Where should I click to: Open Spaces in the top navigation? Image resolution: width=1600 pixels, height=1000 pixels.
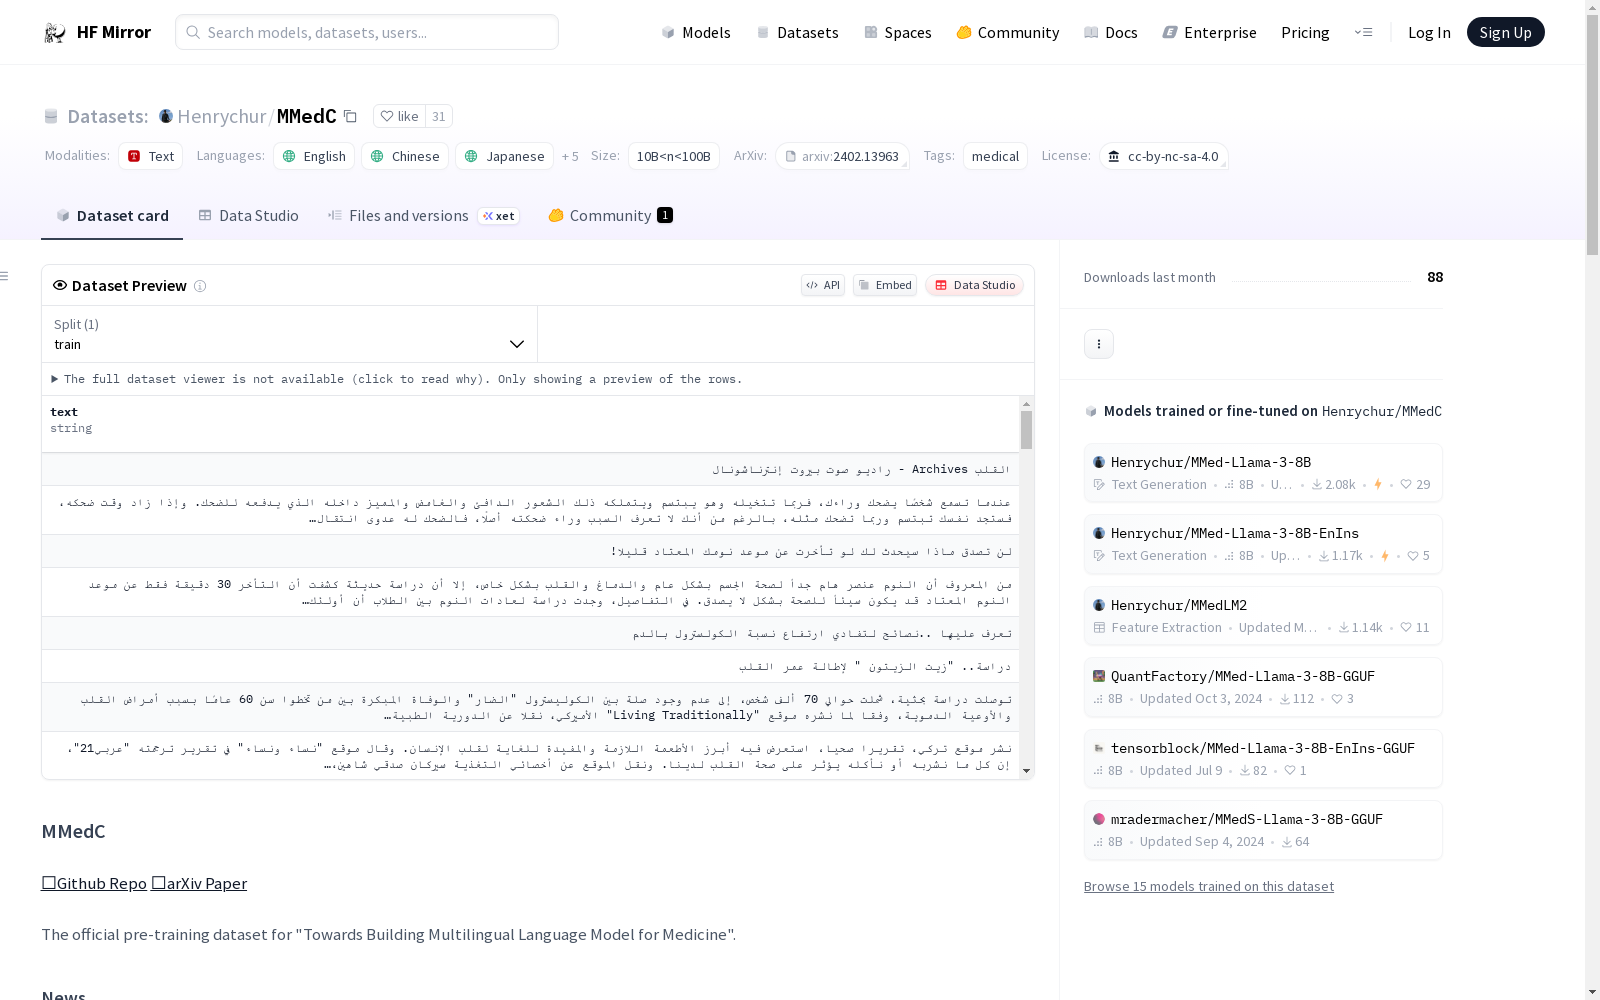(898, 32)
